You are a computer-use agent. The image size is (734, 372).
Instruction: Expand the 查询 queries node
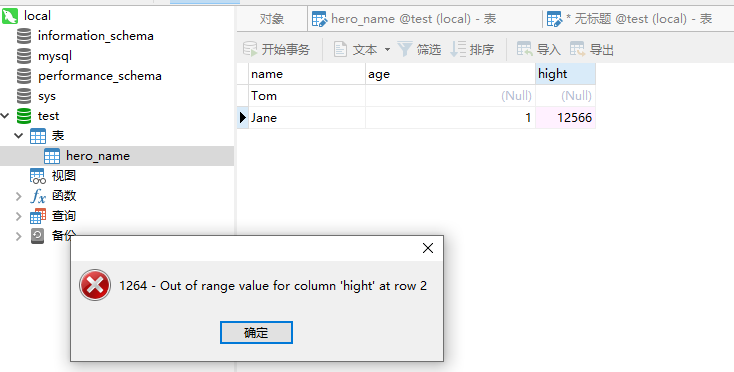click(19, 216)
